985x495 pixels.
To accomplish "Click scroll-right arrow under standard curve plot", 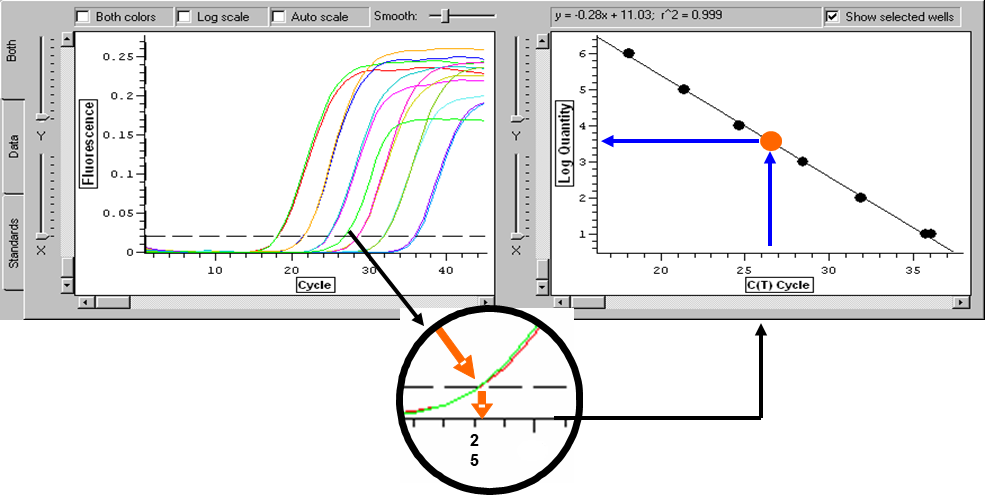I will (x=961, y=301).
